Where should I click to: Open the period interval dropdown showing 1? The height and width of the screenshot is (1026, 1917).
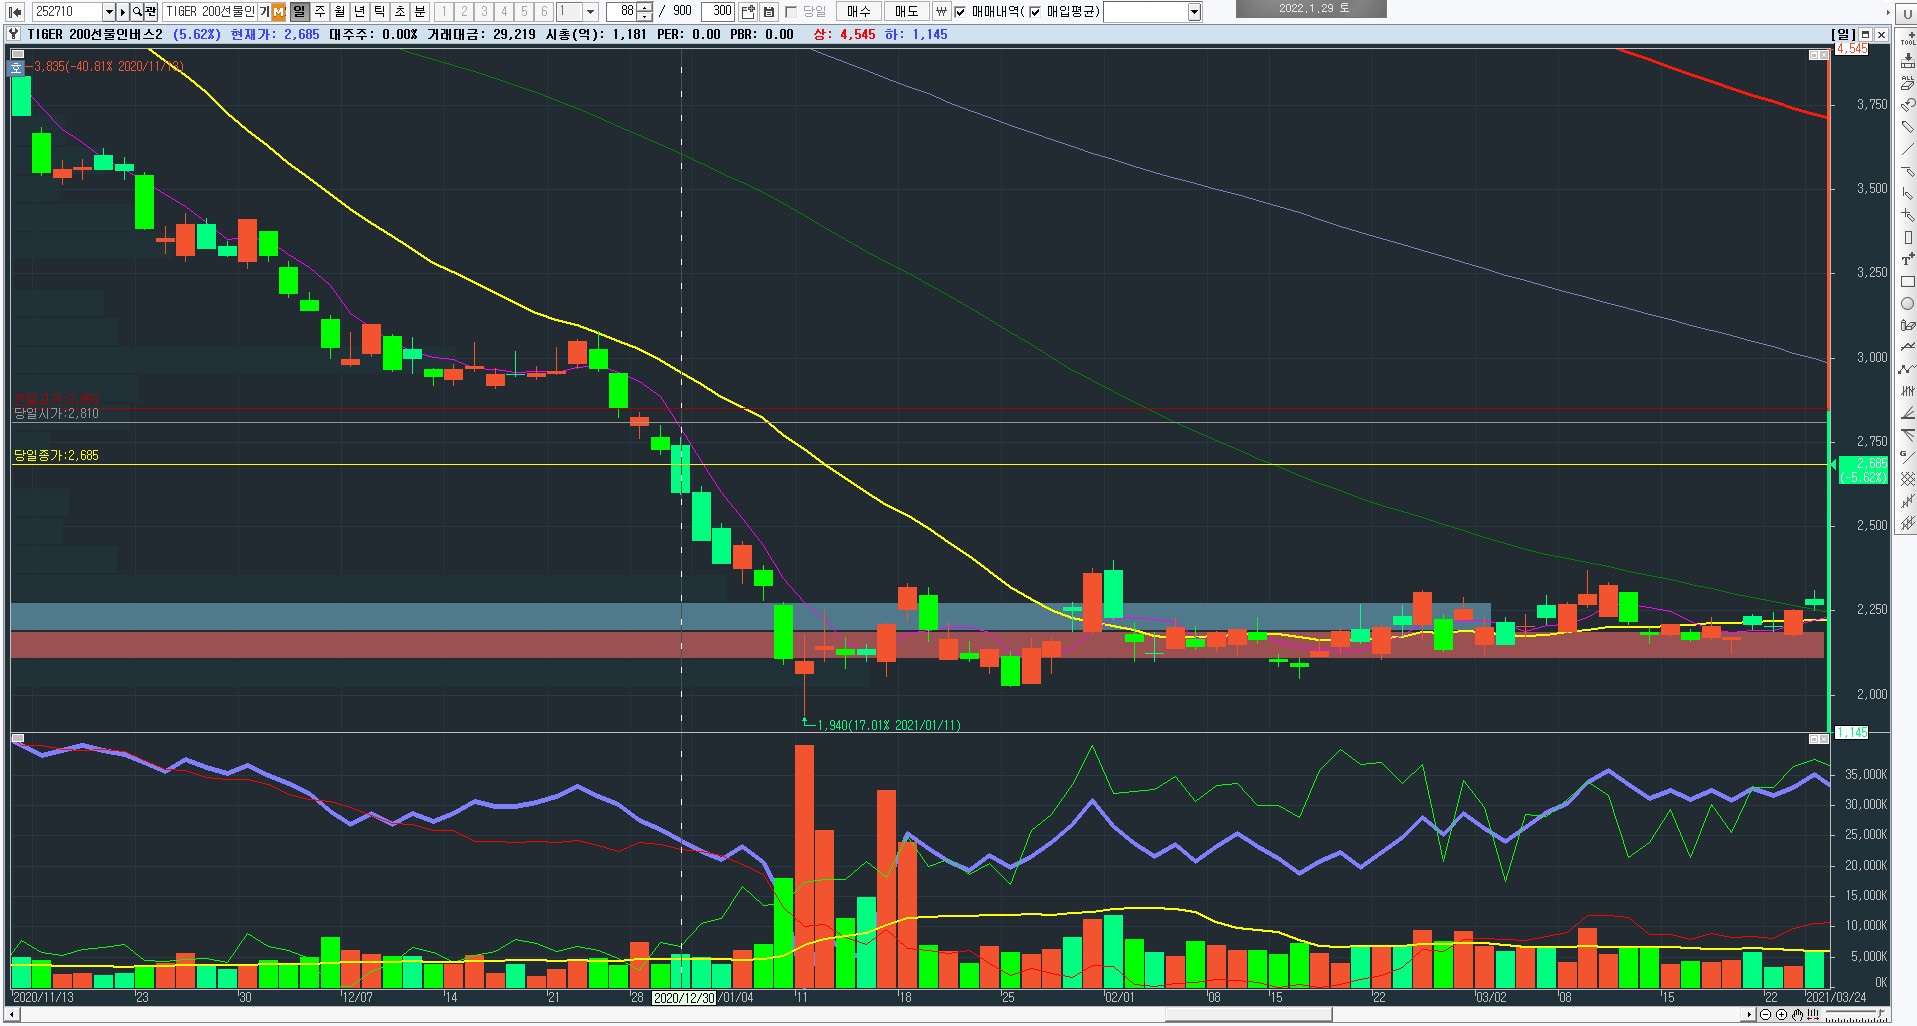click(x=591, y=11)
